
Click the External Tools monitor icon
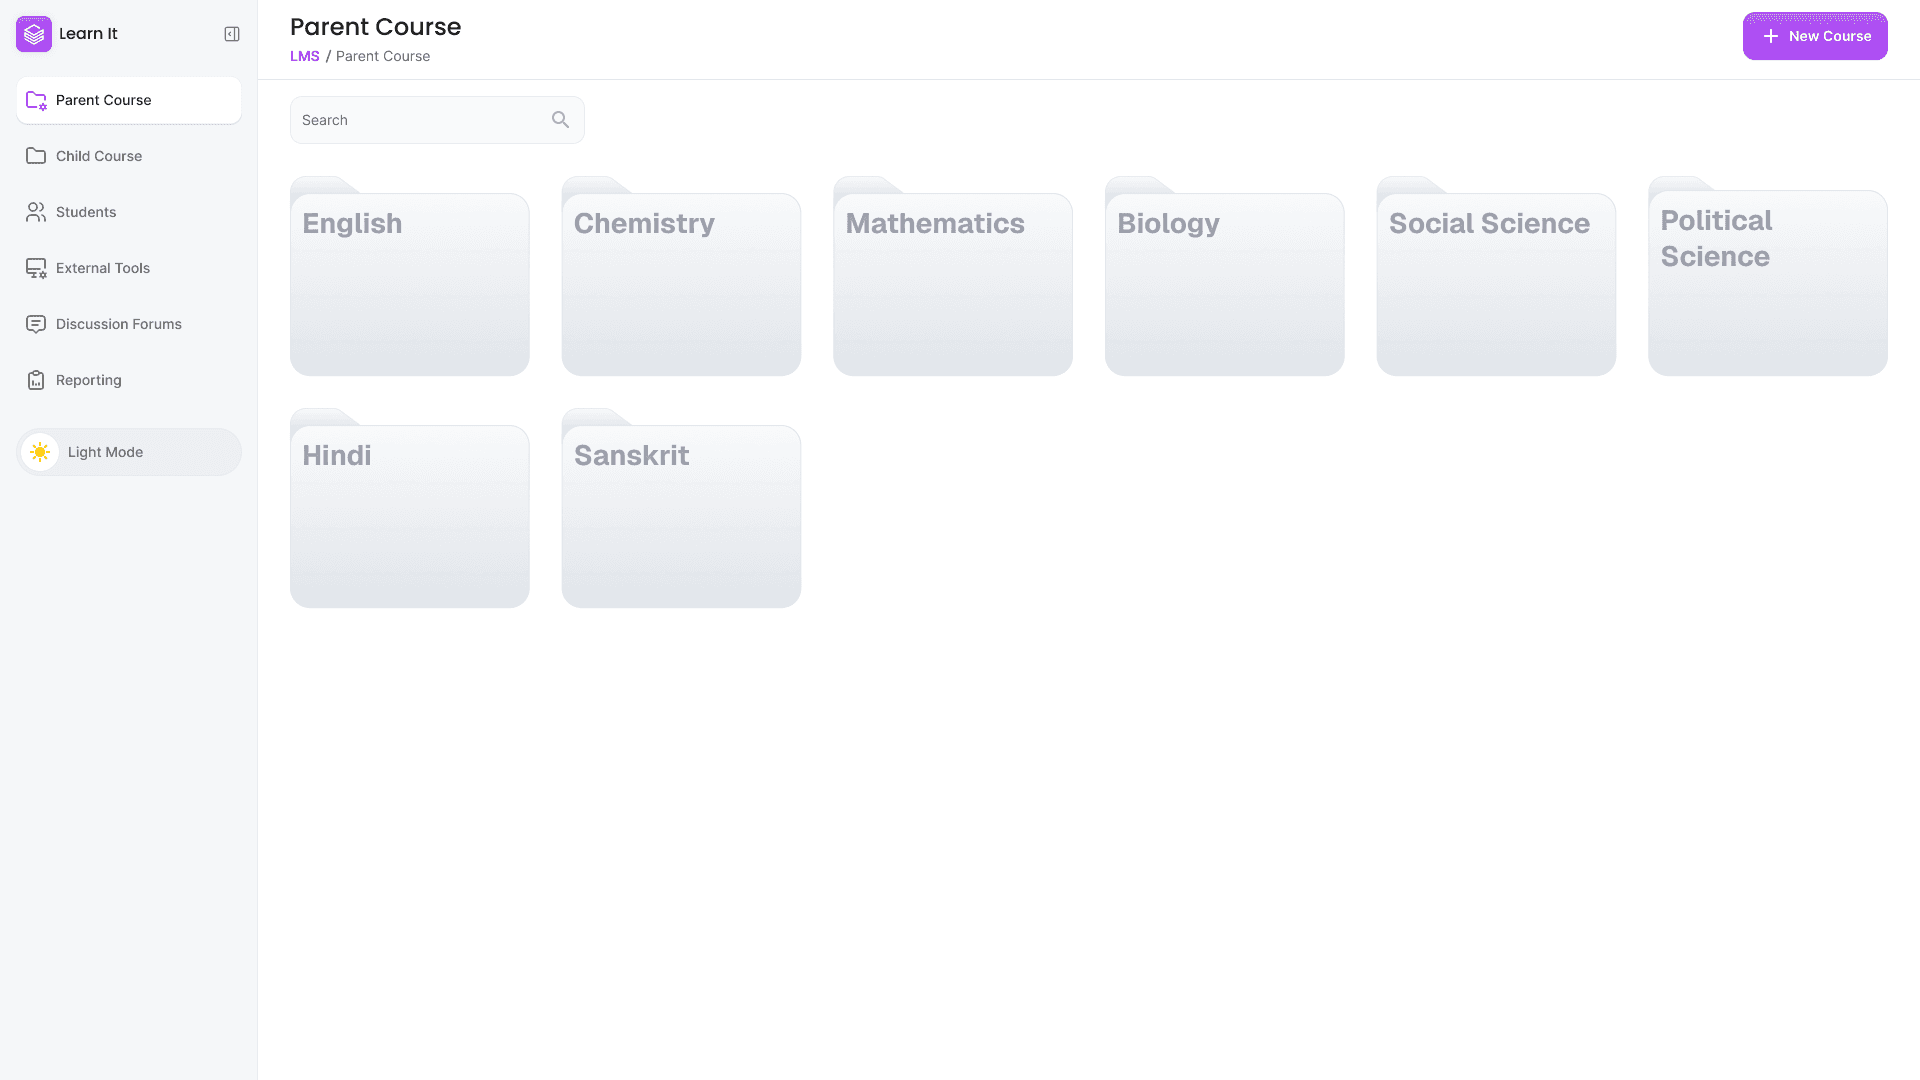pyautogui.click(x=36, y=268)
